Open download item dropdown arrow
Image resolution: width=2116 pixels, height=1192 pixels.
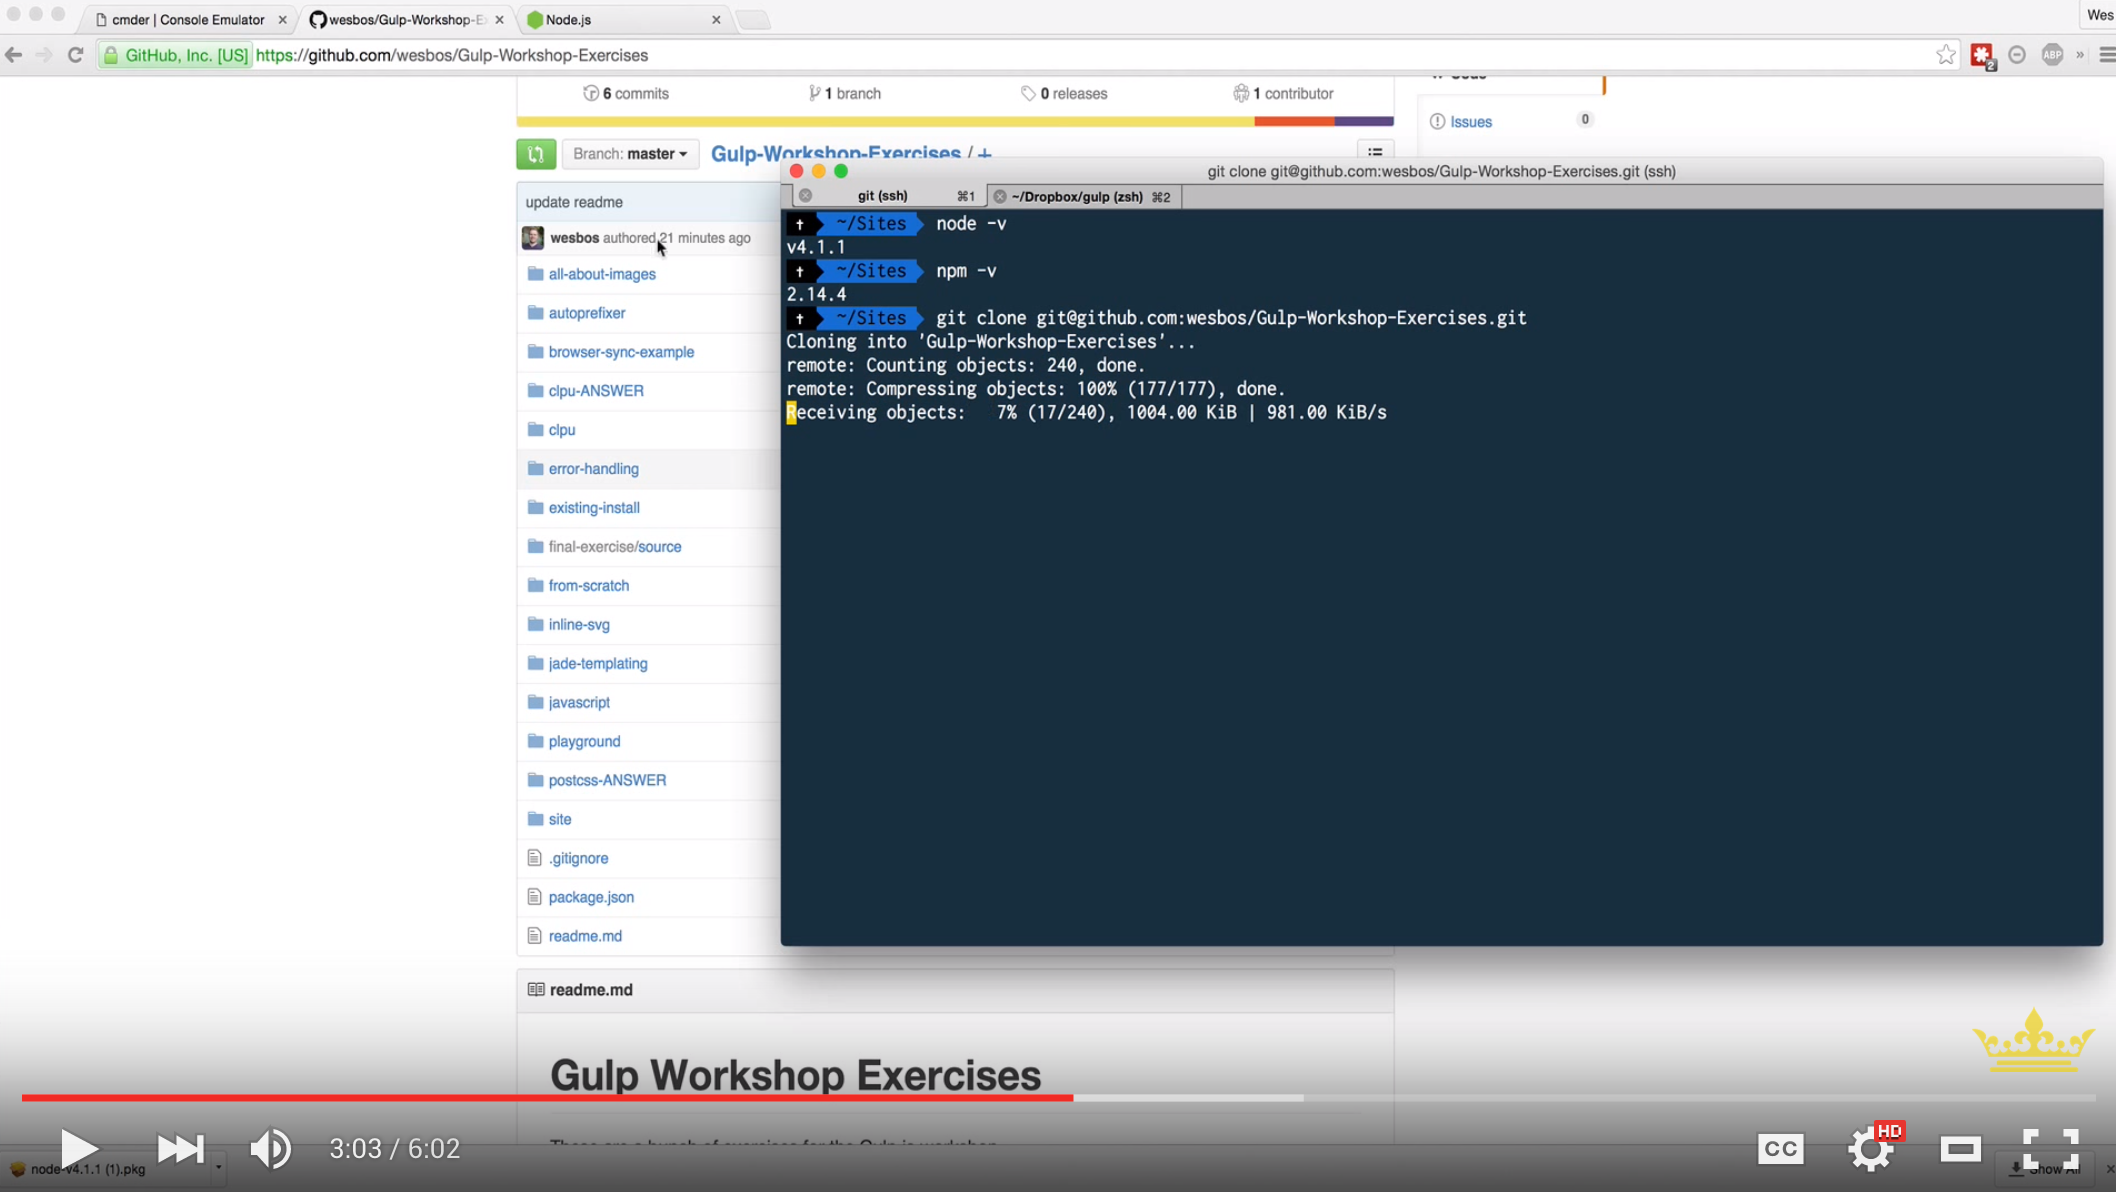click(218, 1168)
